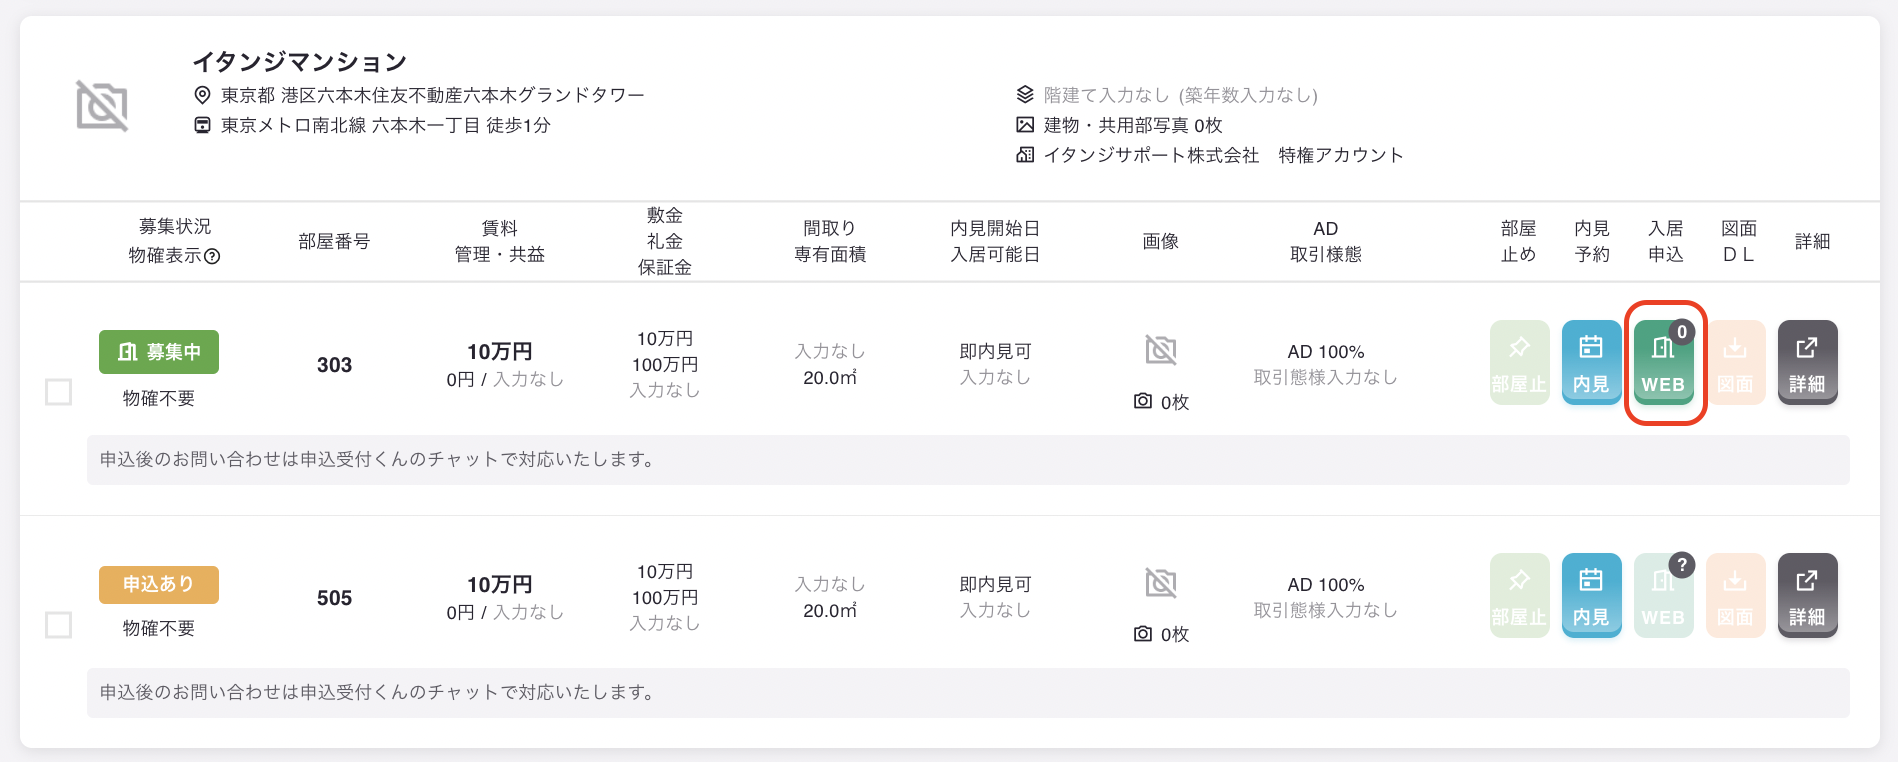Click the help icon next to 物確表示

212,256
